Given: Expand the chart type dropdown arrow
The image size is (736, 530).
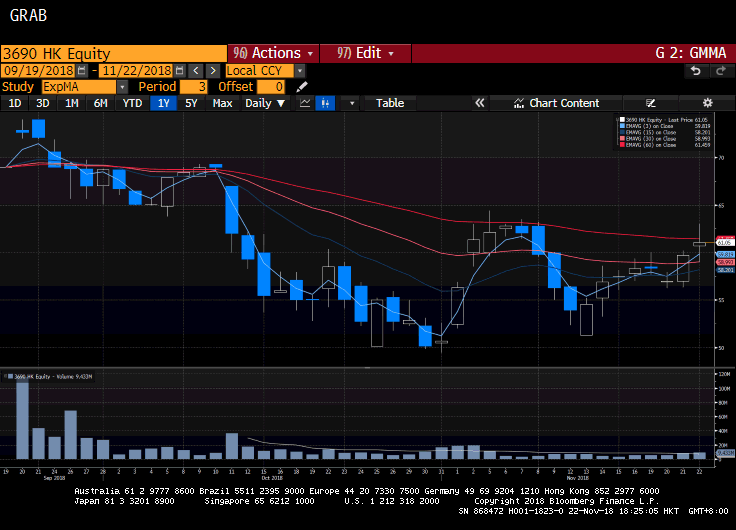Looking at the screenshot, I should point(352,103).
